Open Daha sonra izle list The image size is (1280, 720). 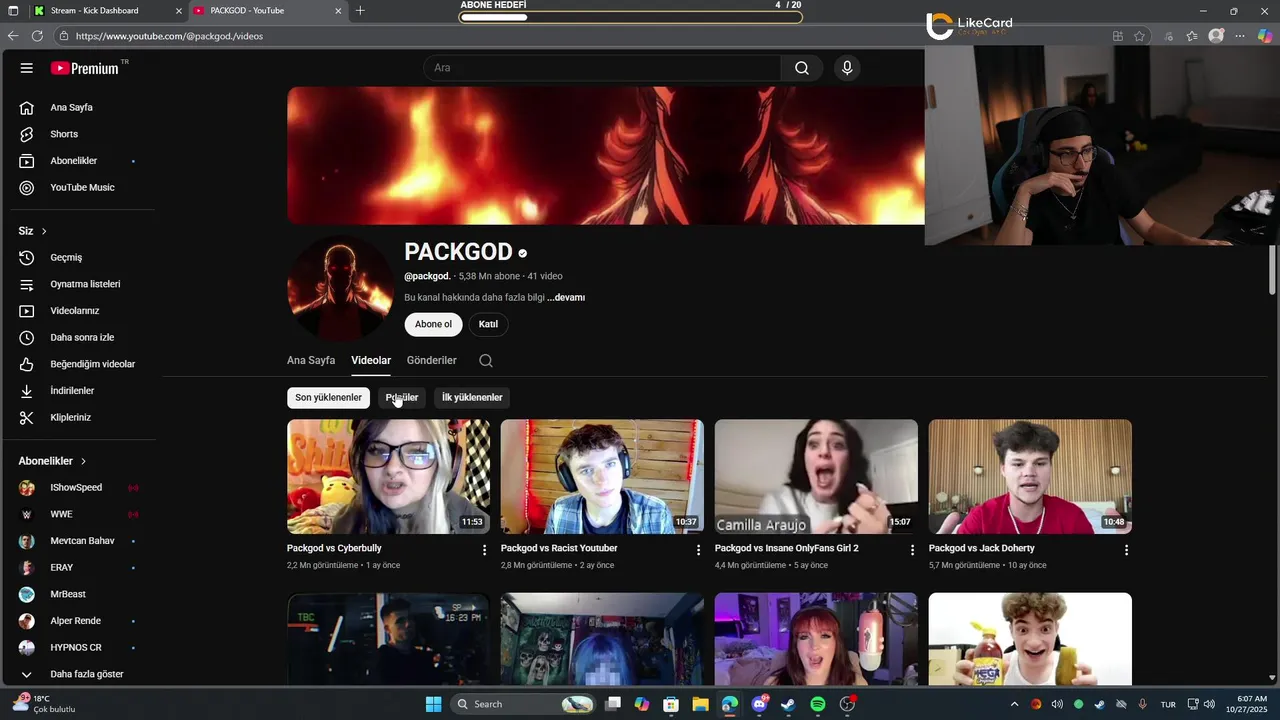(81, 337)
